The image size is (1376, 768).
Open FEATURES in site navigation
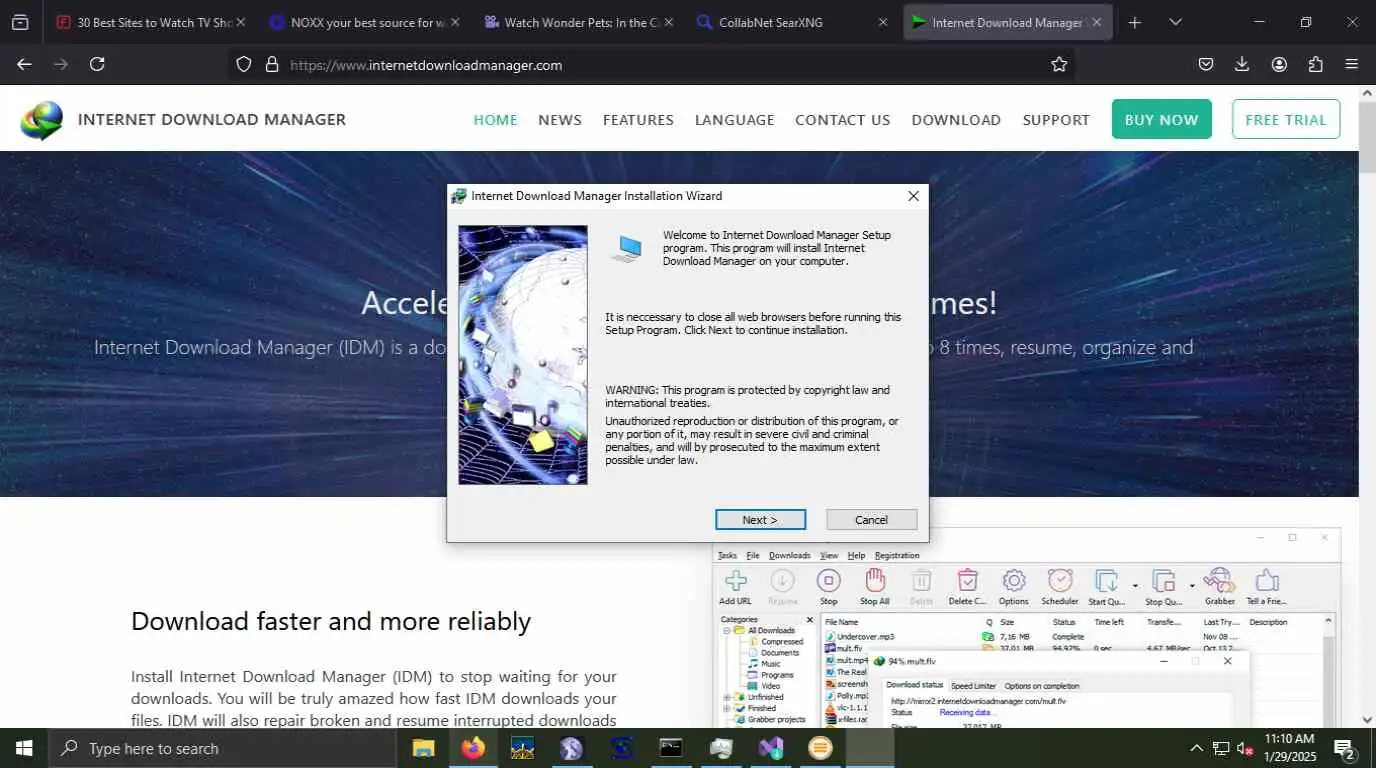click(638, 120)
